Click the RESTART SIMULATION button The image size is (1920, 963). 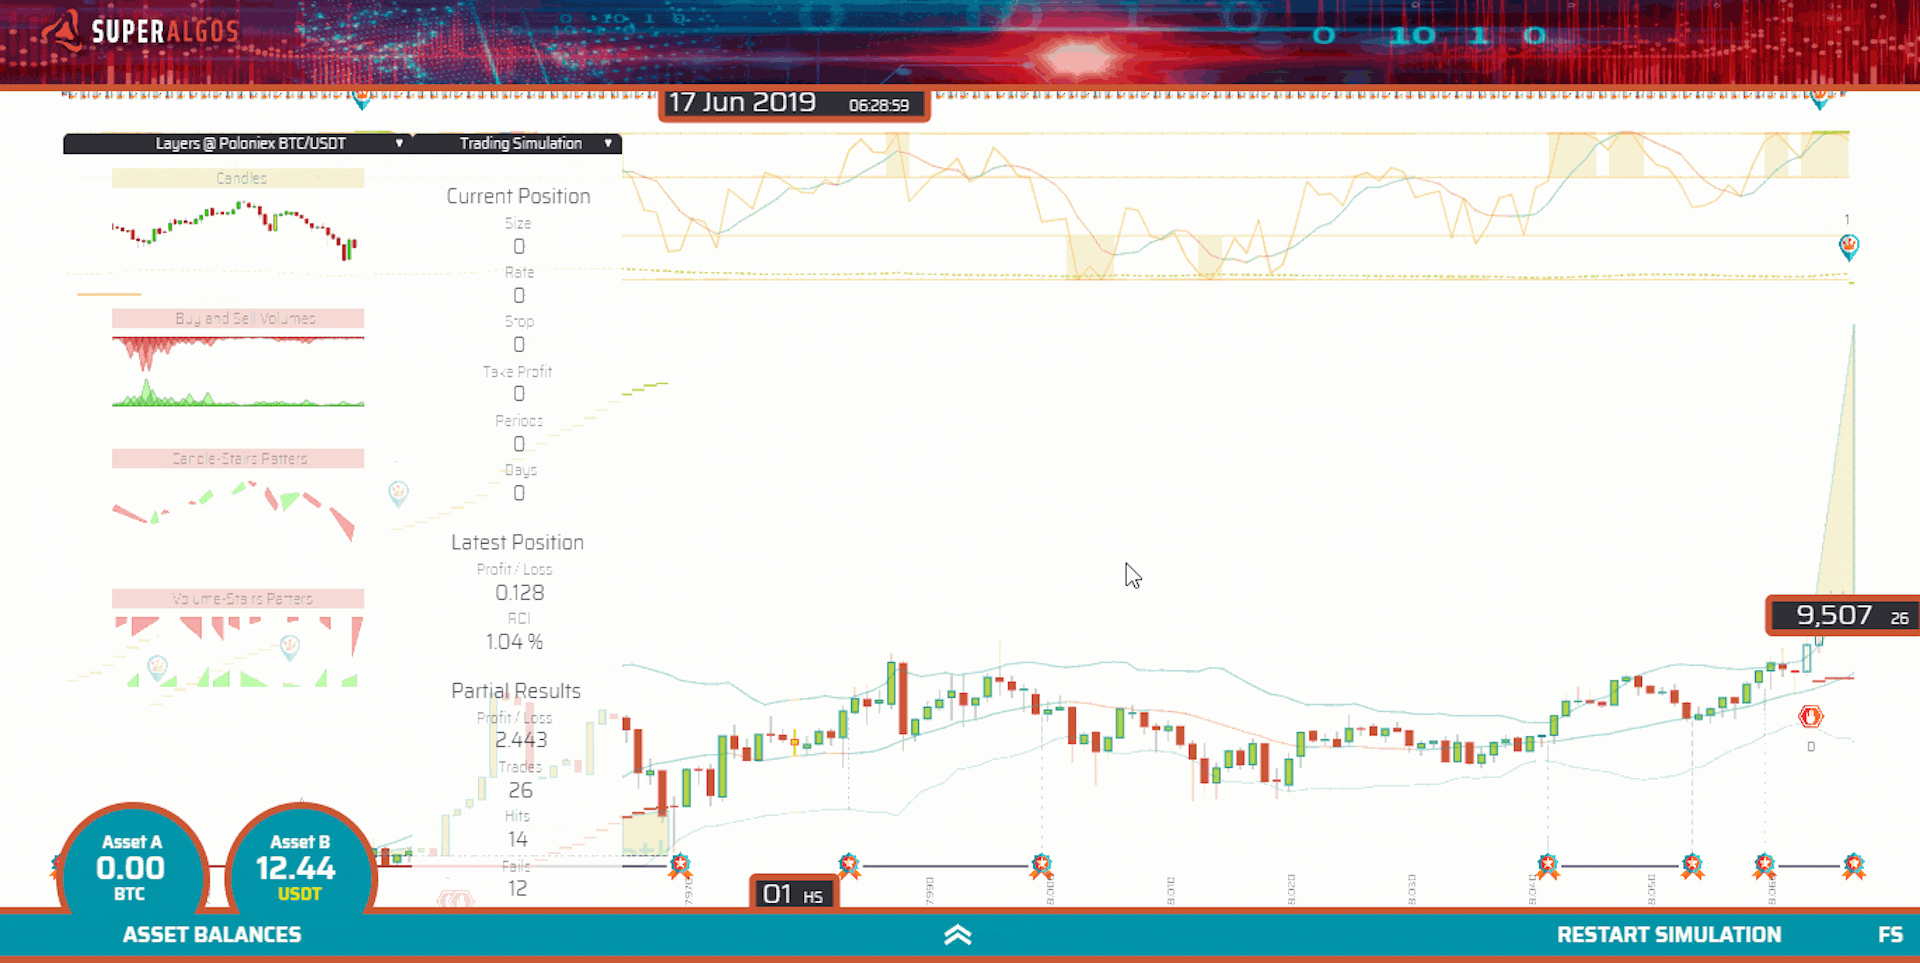1670,934
